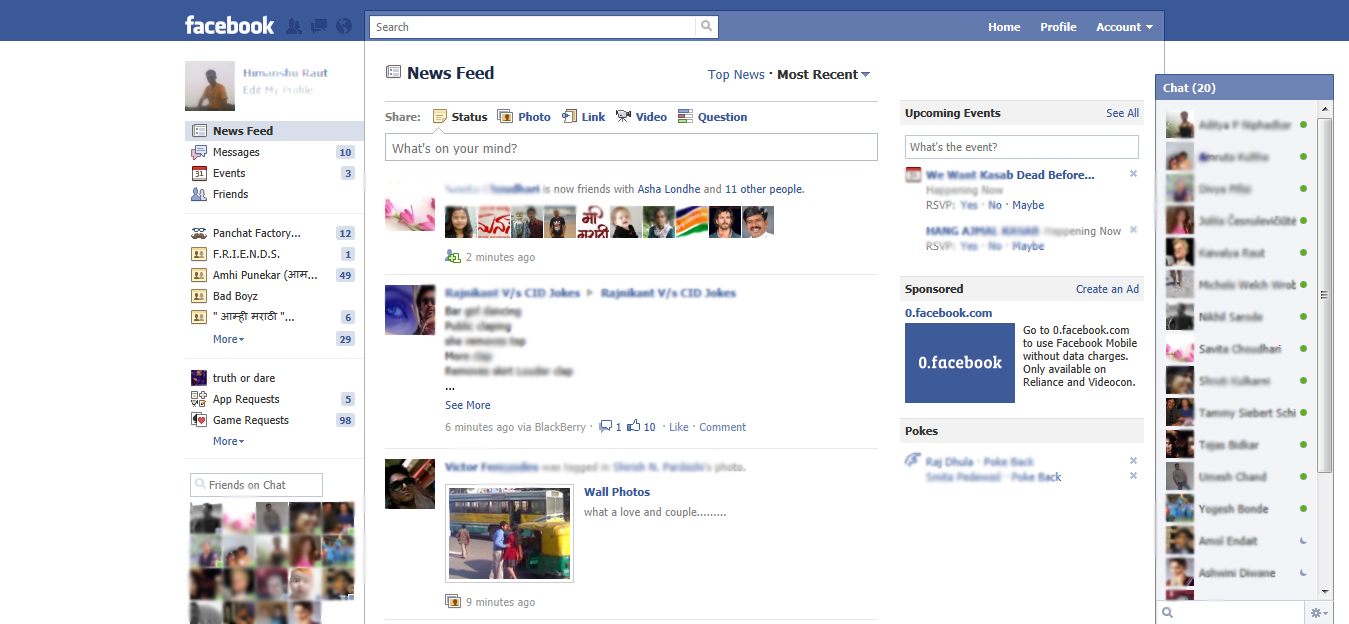Viewport: 1349px width, 624px height.
Task: Click the What's on your mind field
Action: point(632,146)
